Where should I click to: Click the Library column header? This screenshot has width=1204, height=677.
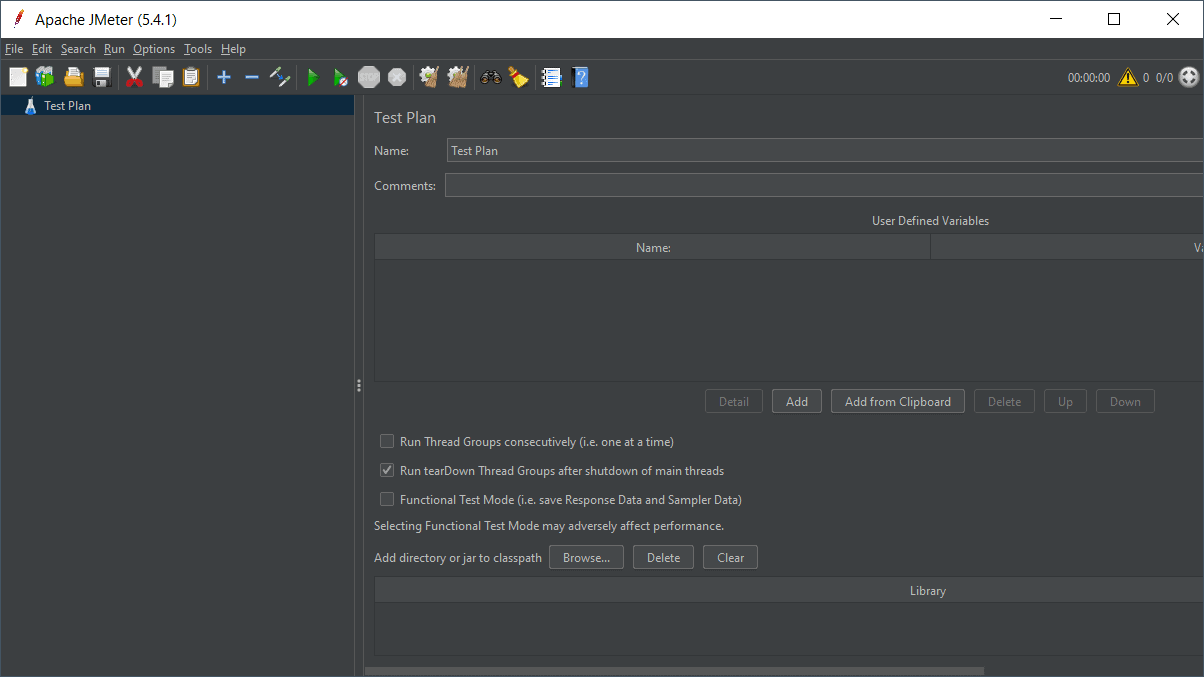789,590
